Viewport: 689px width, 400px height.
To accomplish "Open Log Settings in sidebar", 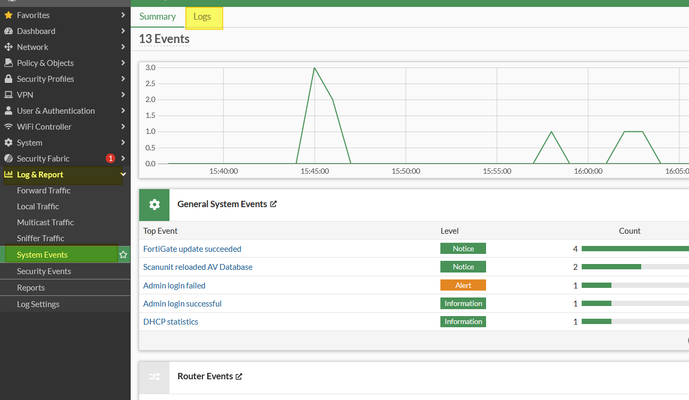I will [x=38, y=304].
